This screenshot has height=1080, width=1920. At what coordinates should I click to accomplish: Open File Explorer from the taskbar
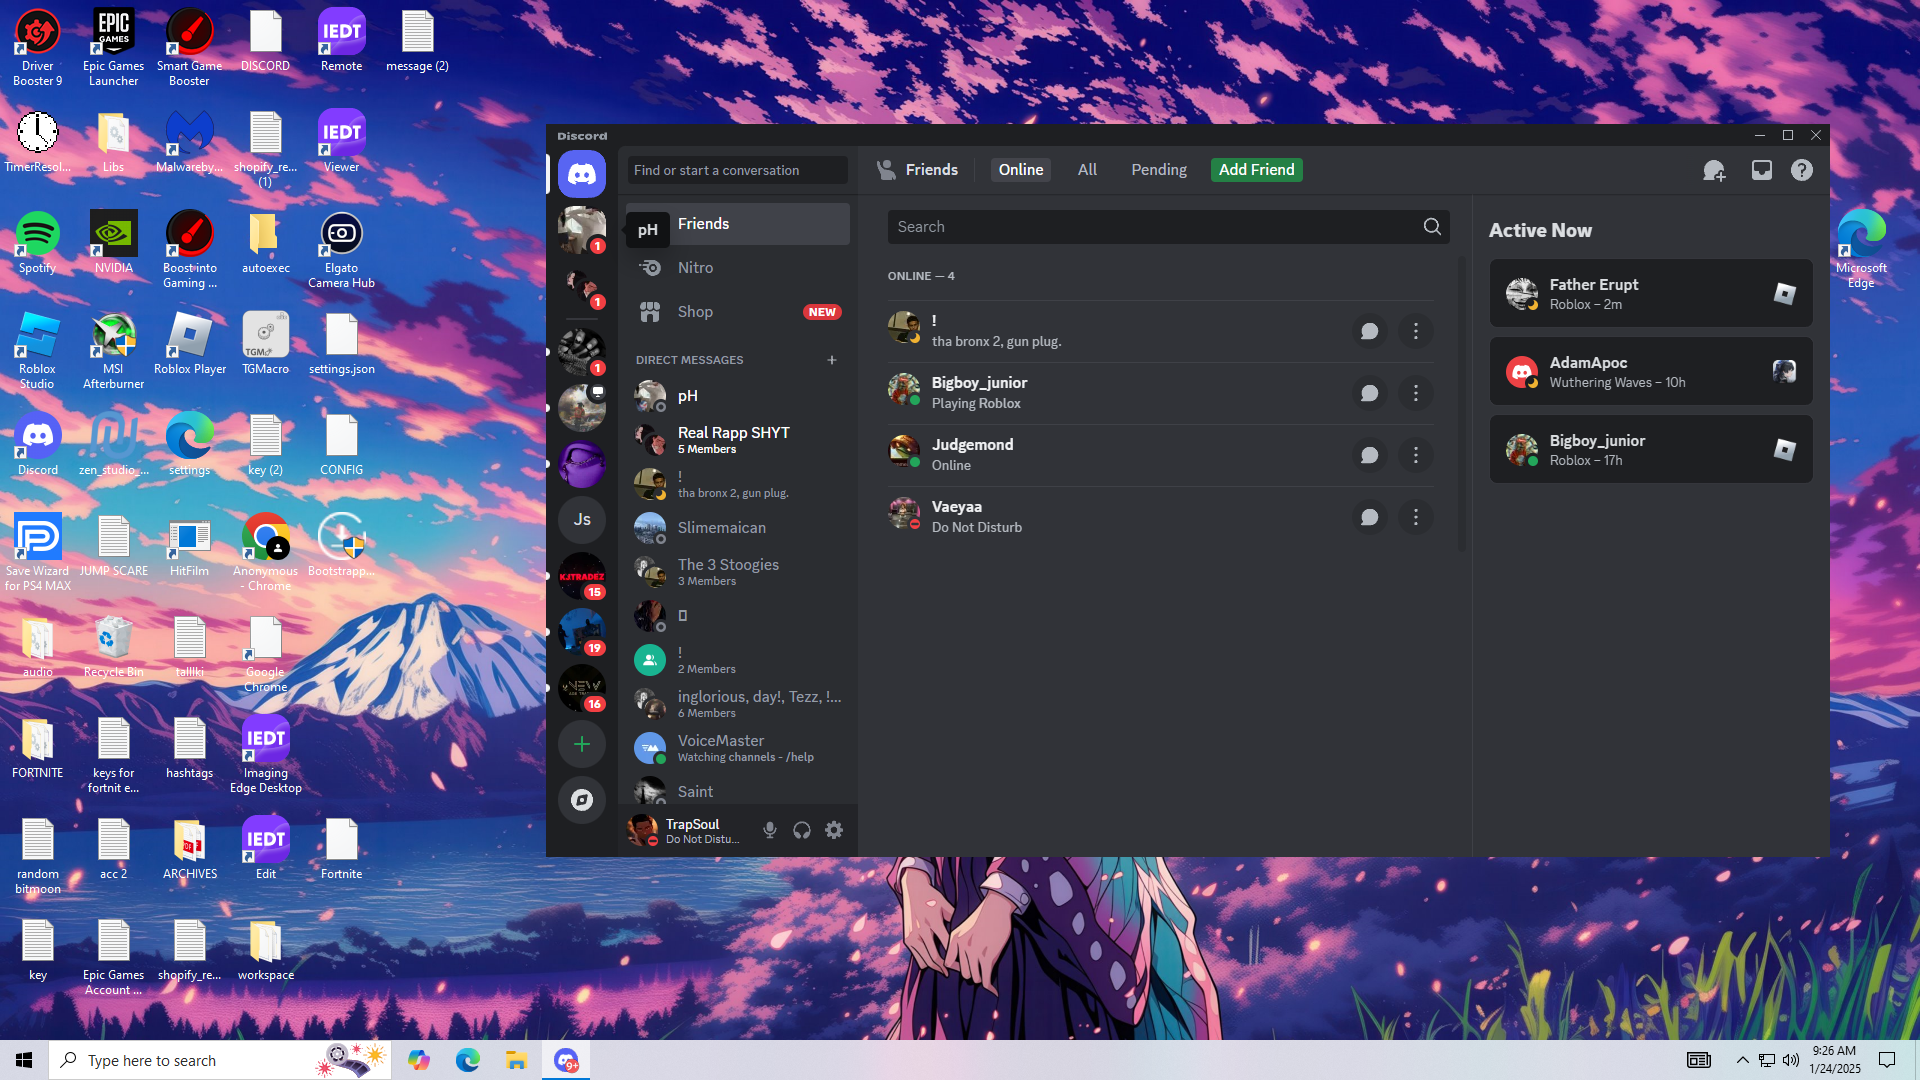coord(516,1060)
